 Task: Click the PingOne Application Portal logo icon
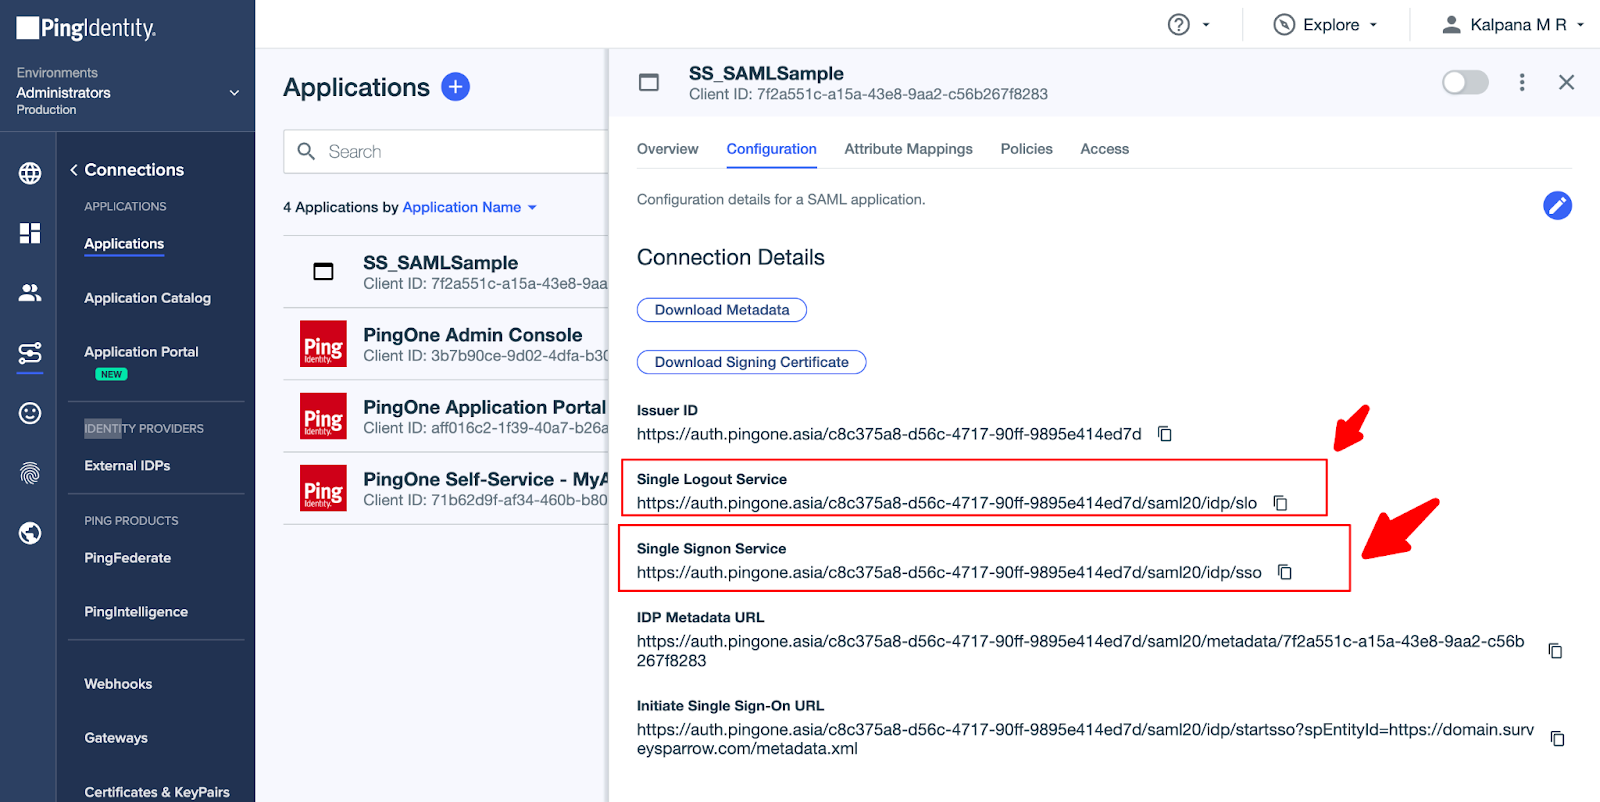pos(323,416)
